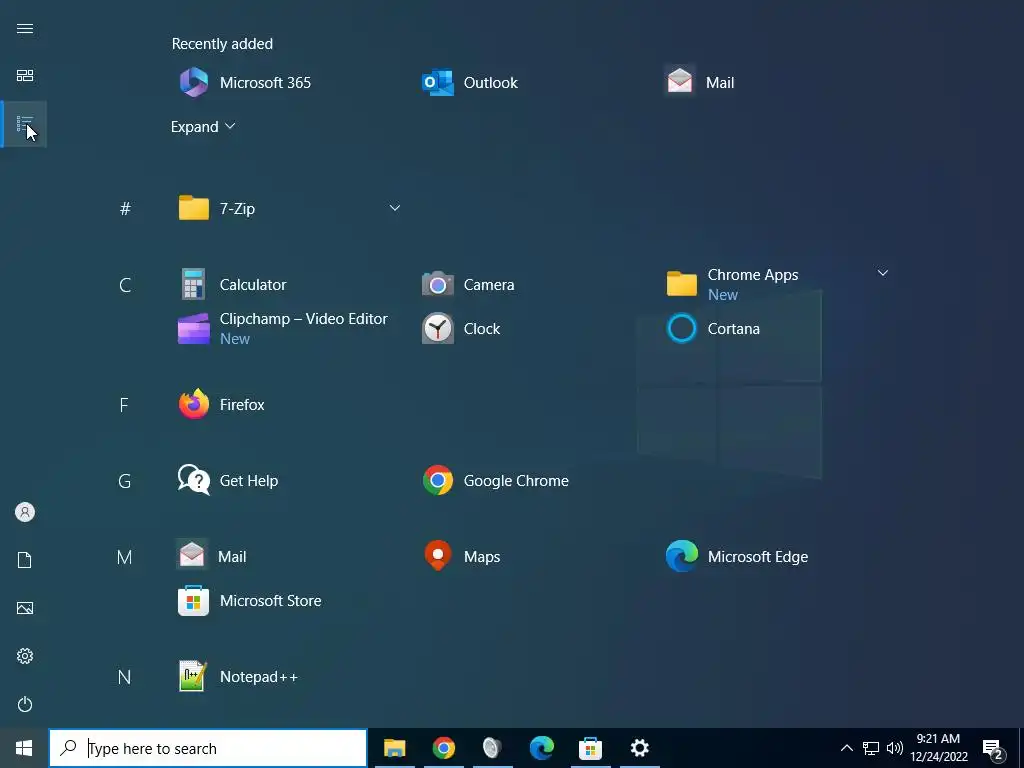Open File Explorer from the taskbar
1024x768 pixels.
click(394, 748)
